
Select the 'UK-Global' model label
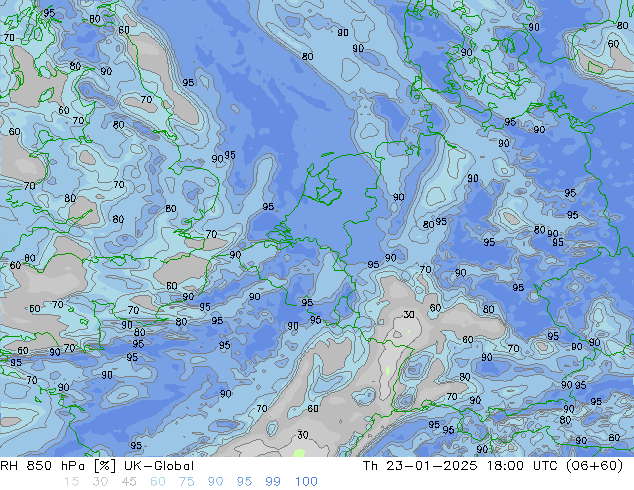[159, 466]
